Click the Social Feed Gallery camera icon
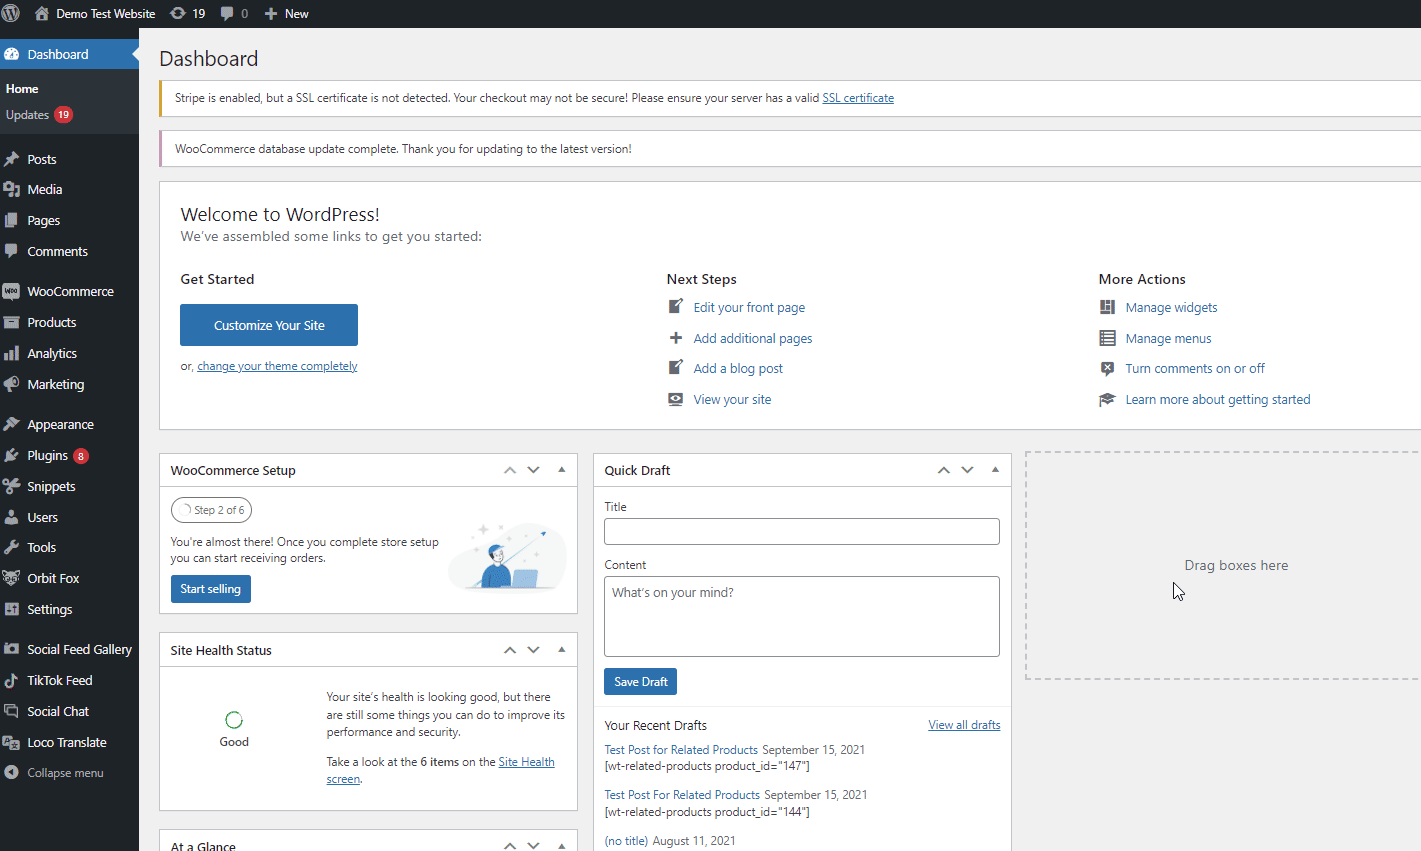Viewport: 1421px width, 851px height. pyautogui.click(x=12, y=649)
